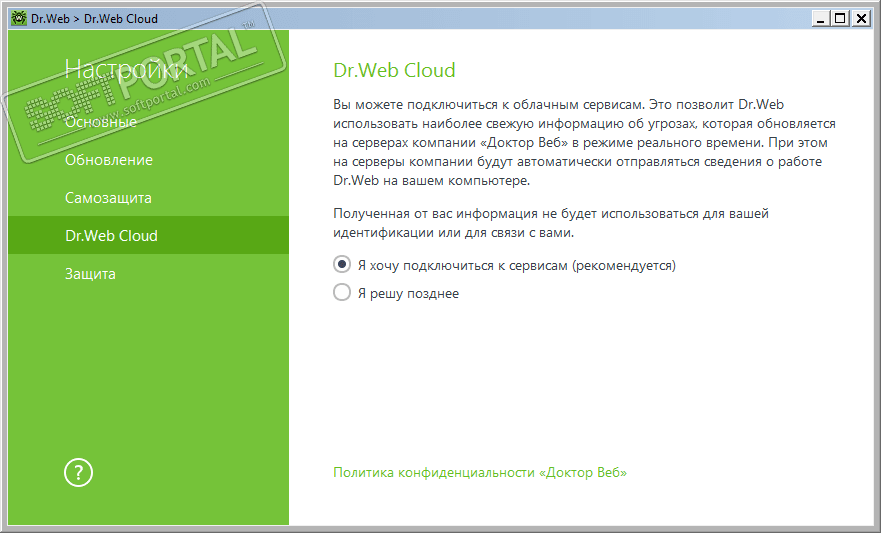The height and width of the screenshot is (533, 881).
Task: Click the 'Dr.Web Cloud' page heading
Action: [394, 70]
